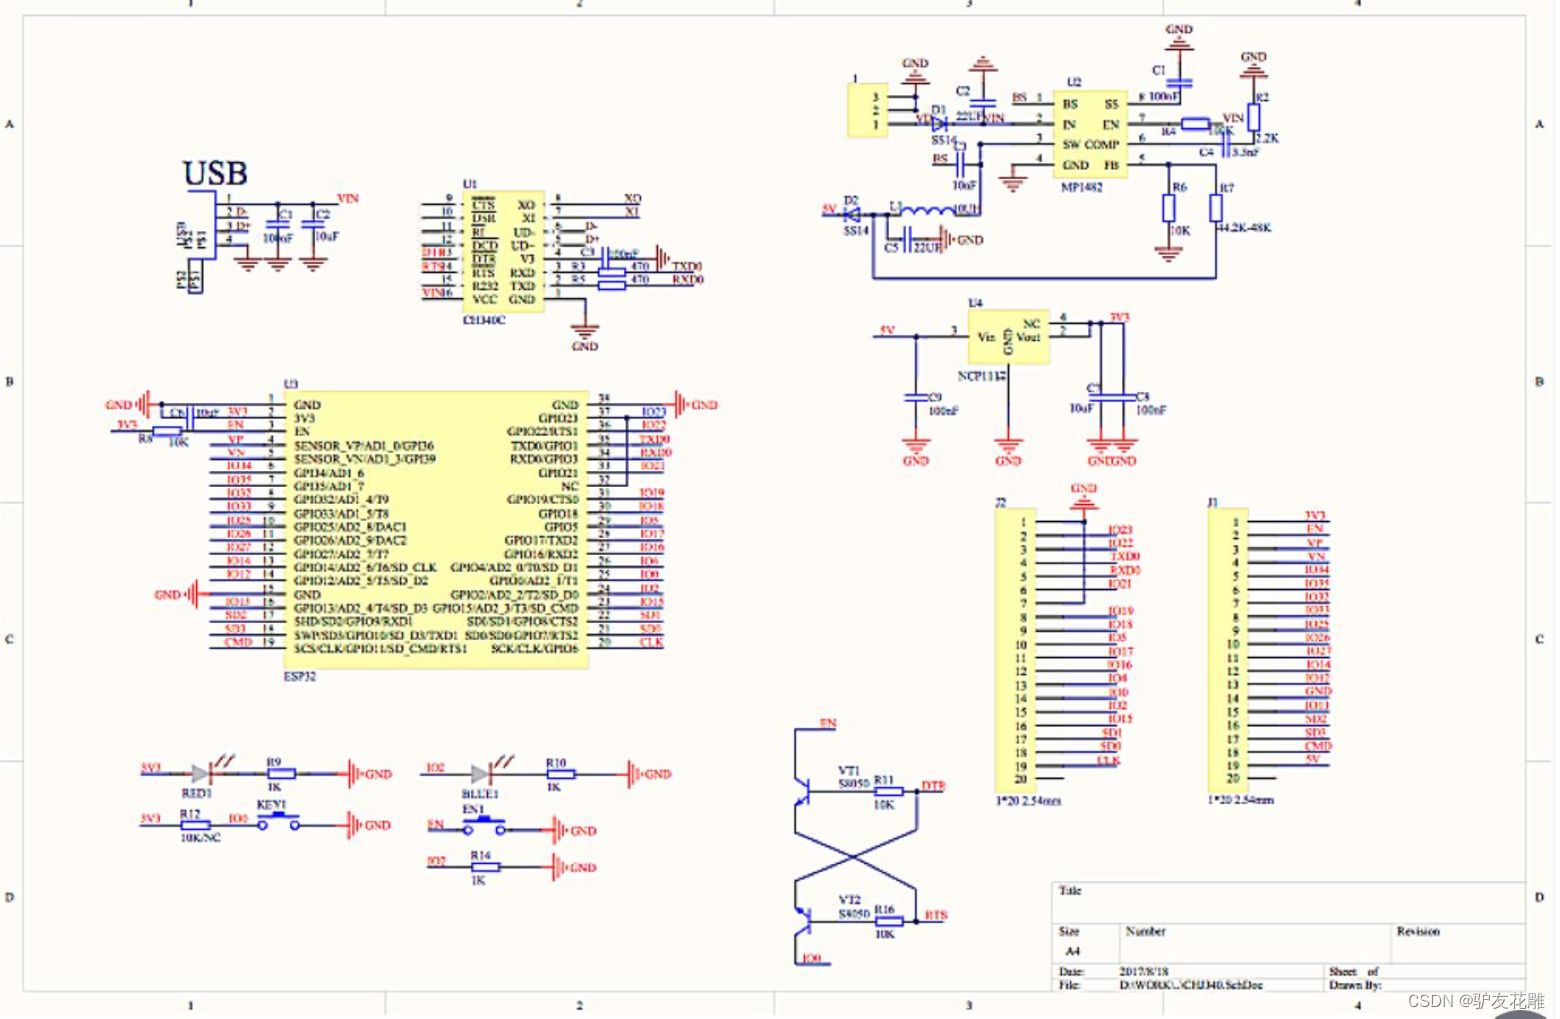Select the 3-pin power jack connector

pyautogui.click(x=867, y=111)
